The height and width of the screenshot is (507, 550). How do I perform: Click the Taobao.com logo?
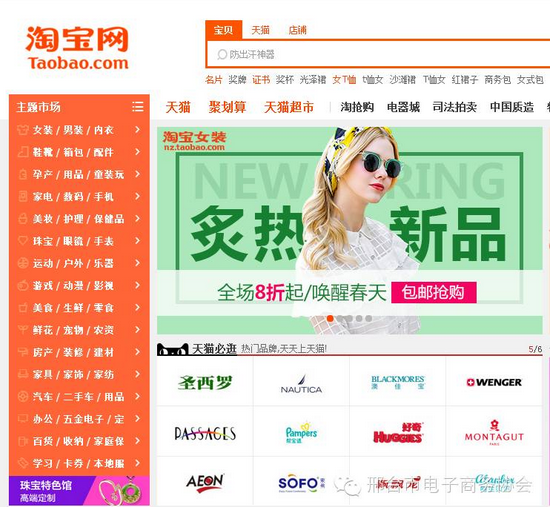(78, 48)
